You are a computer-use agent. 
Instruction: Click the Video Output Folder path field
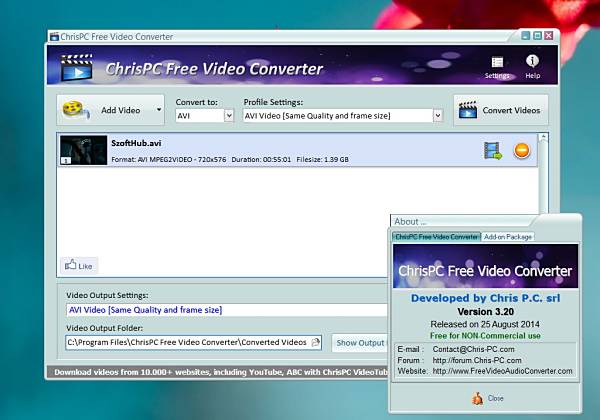tap(193, 342)
